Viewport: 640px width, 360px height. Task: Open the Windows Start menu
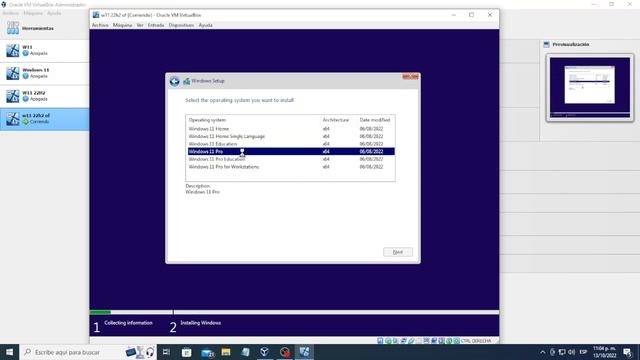coord(9,352)
